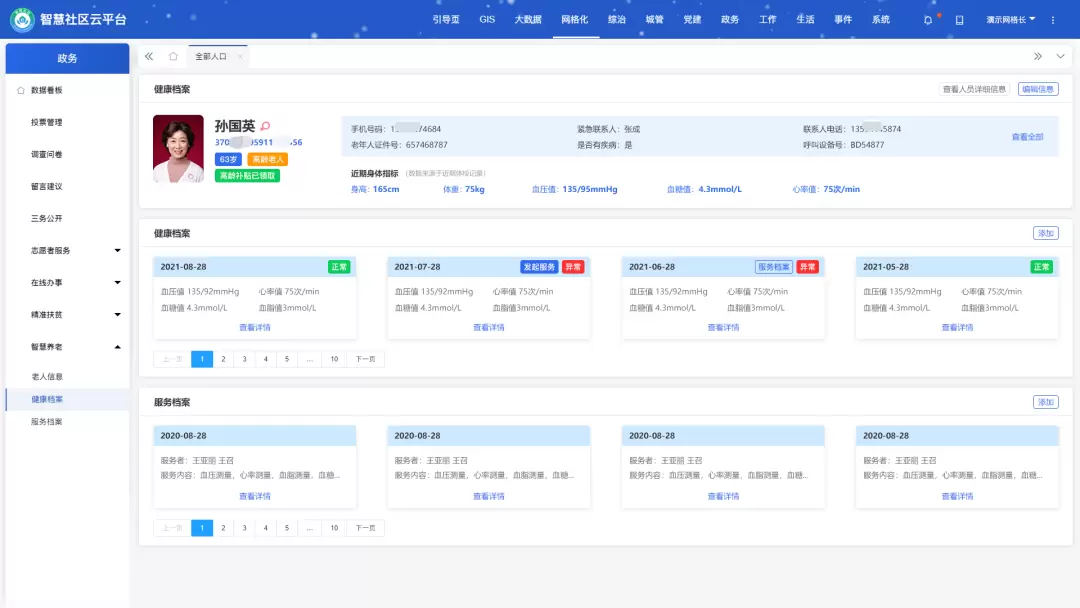Open GIS in top navigation

(487, 20)
